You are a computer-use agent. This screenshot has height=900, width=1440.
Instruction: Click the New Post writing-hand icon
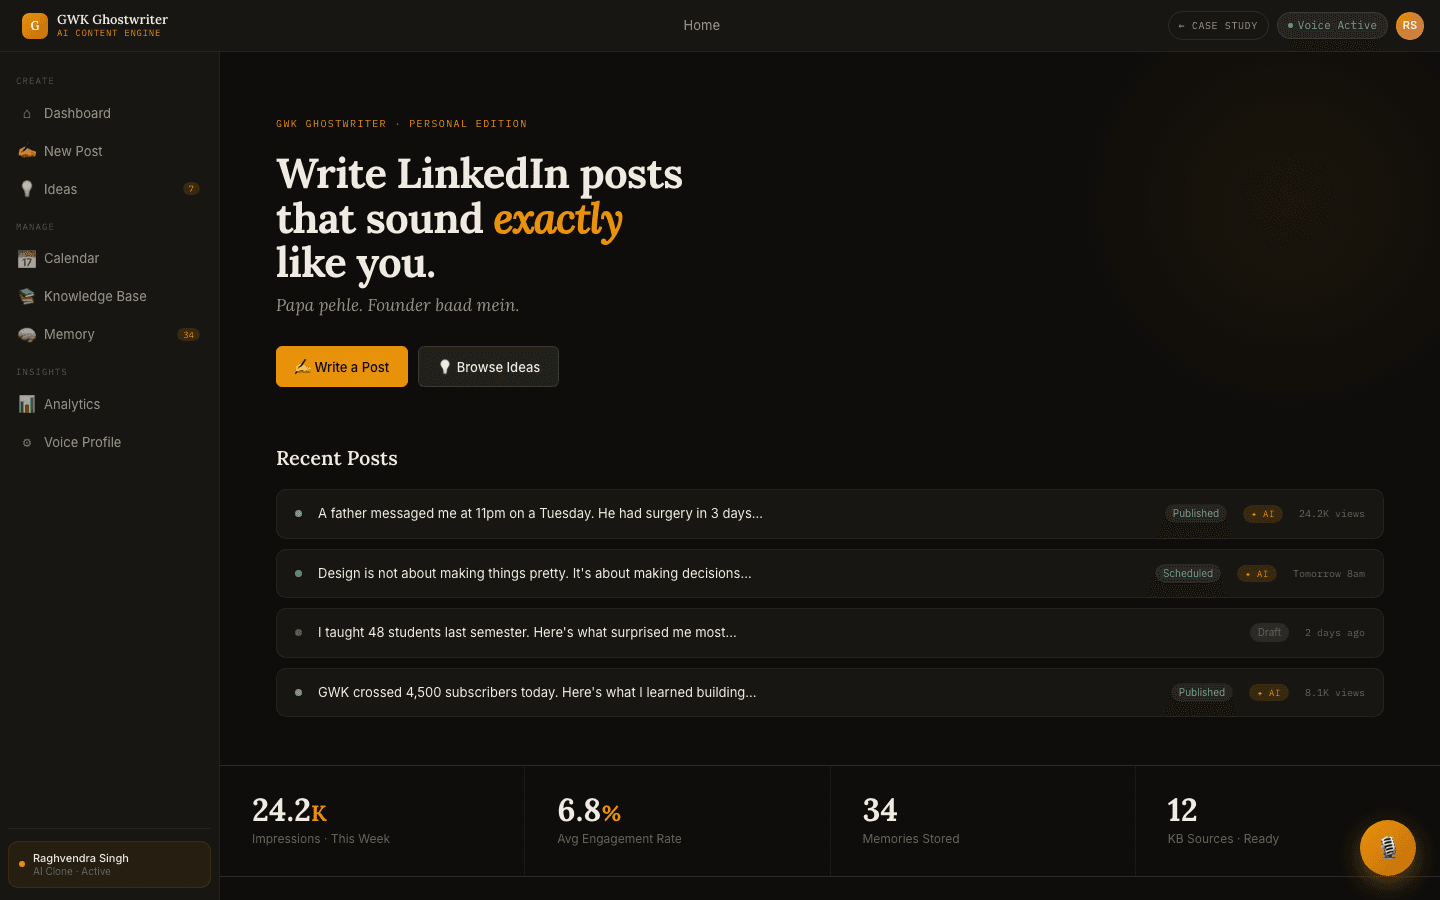27,152
